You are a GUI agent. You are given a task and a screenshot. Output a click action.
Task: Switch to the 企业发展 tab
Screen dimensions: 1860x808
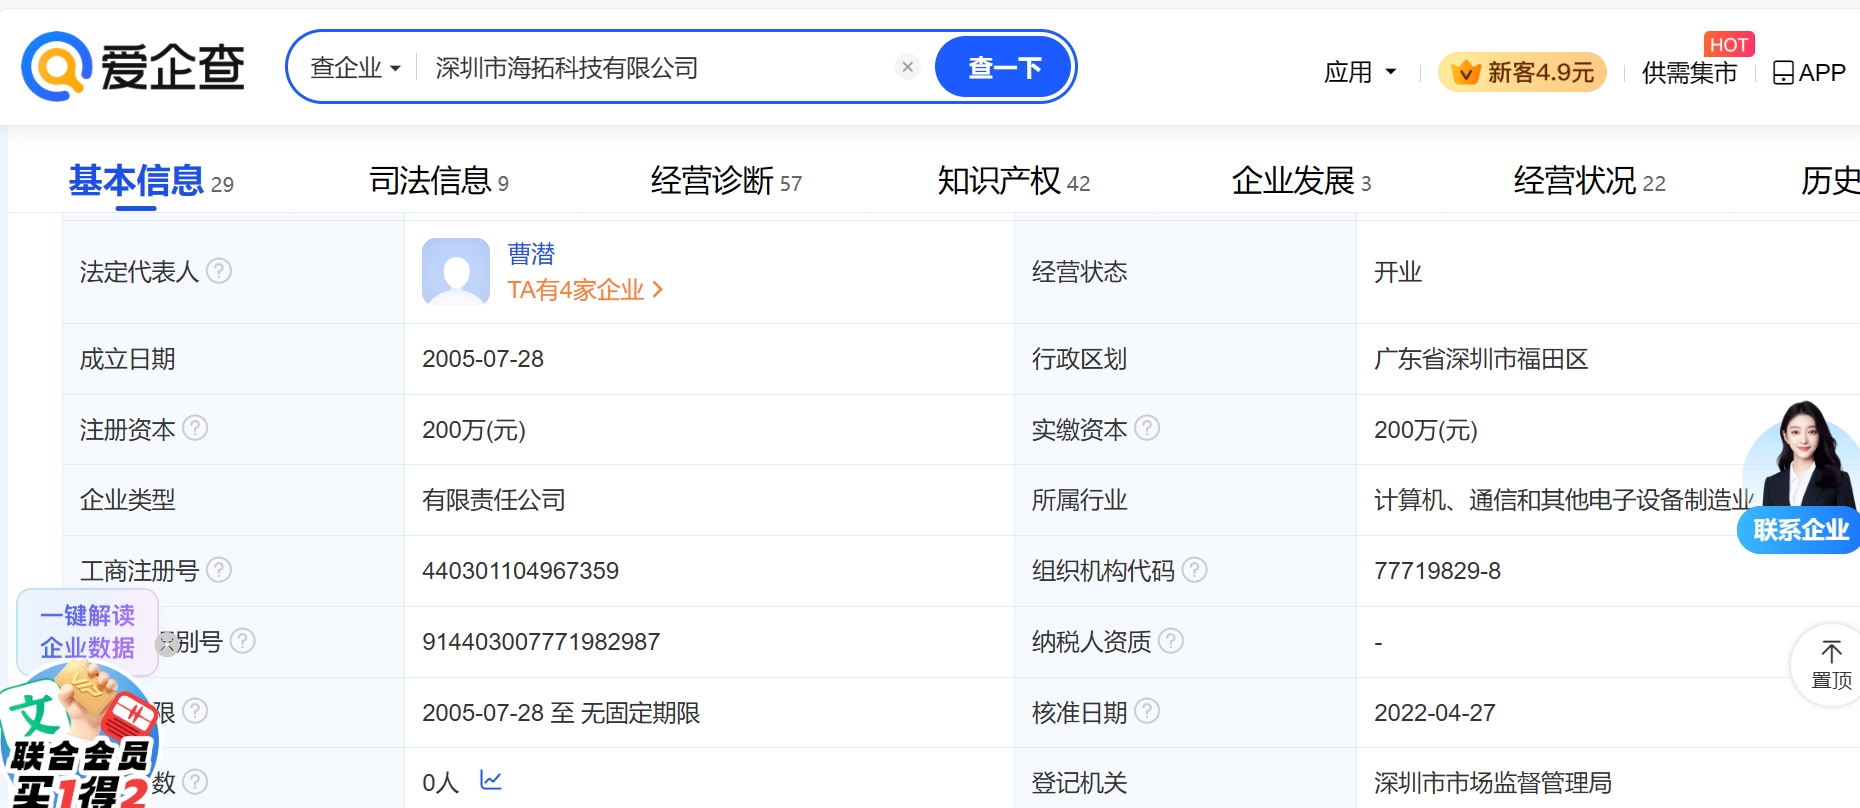pos(1301,181)
